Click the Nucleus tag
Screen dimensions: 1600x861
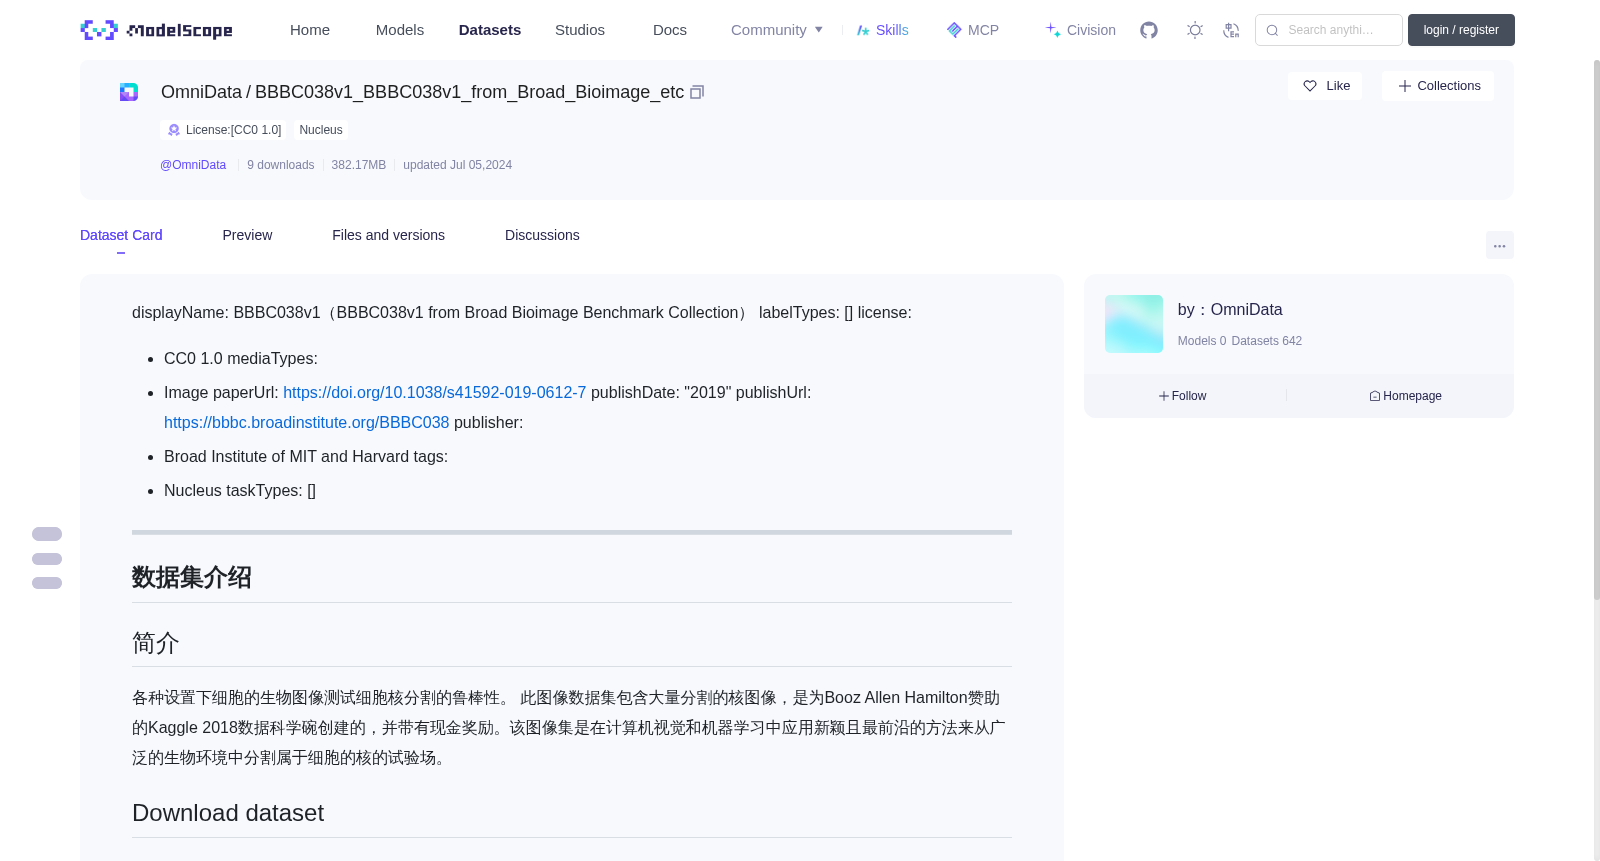pyautogui.click(x=321, y=130)
